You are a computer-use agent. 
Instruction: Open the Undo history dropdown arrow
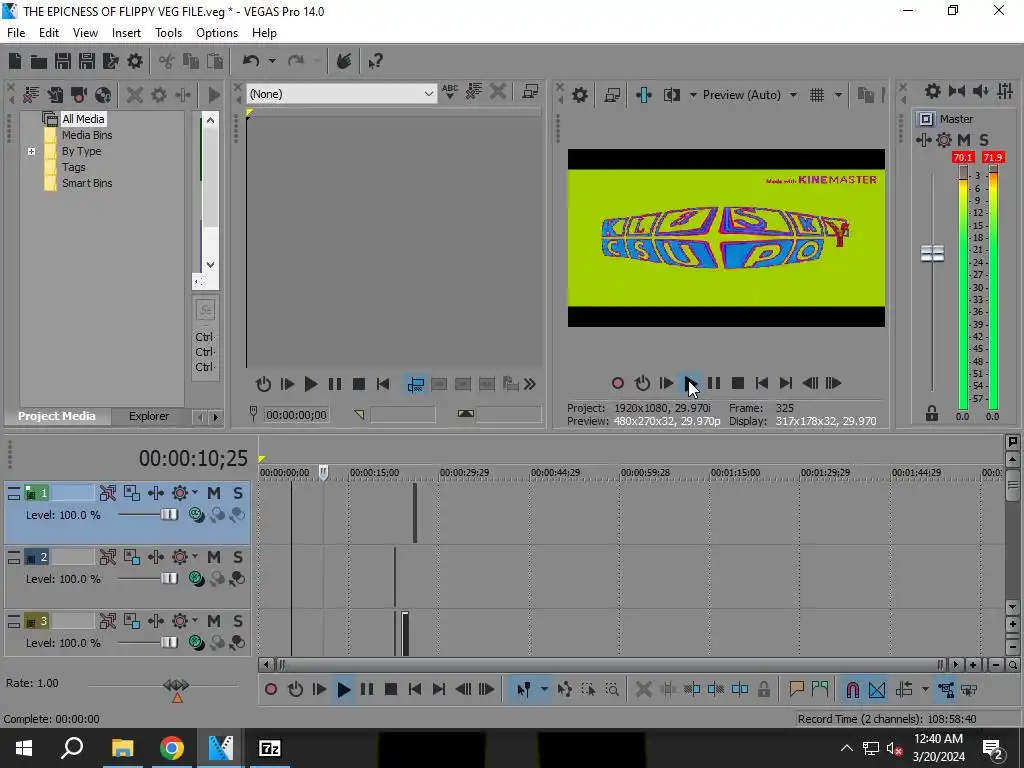coord(272,61)
